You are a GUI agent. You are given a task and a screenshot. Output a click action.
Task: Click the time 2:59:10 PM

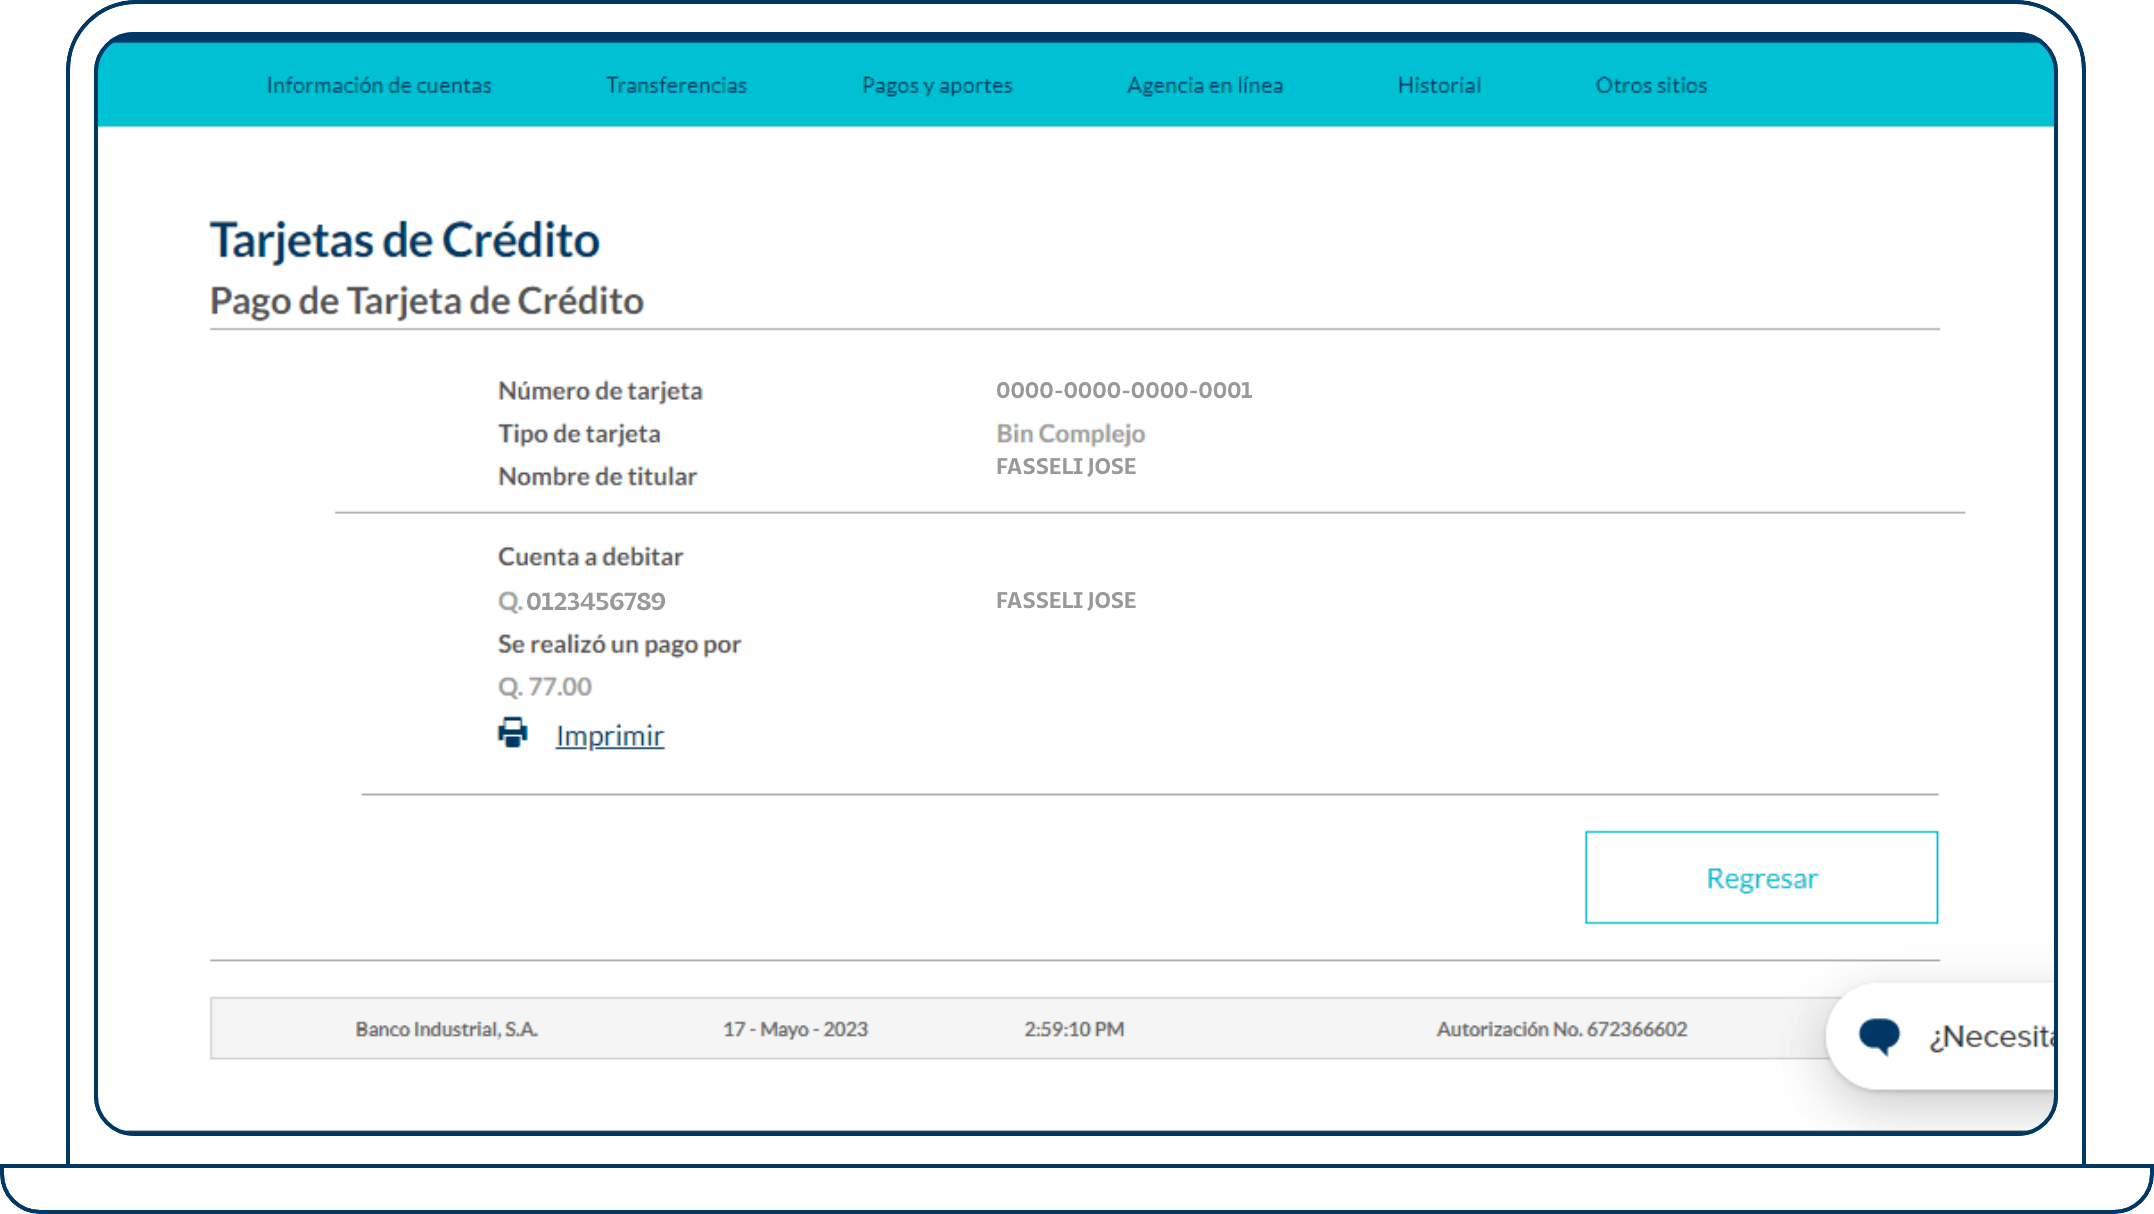coord(1074,1029)
